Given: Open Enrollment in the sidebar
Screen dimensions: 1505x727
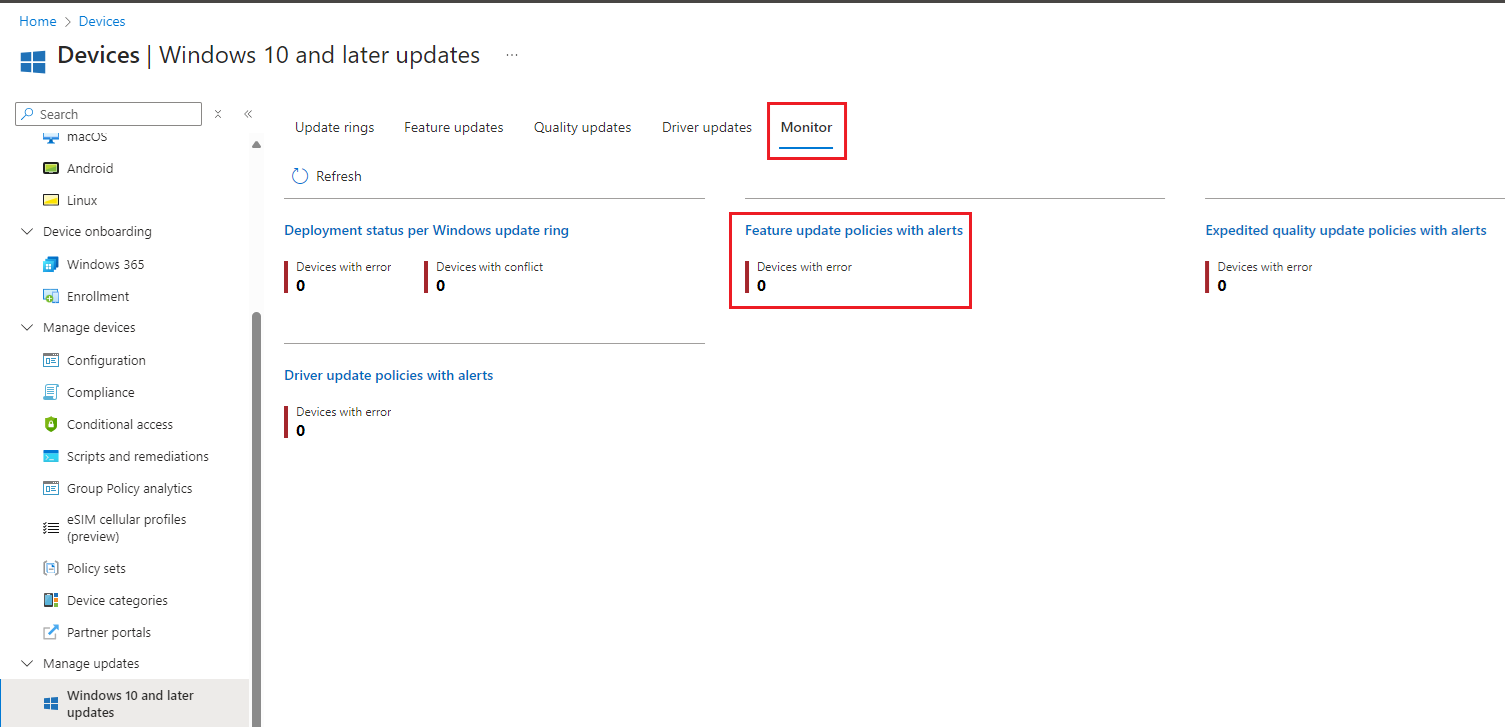Looking at the screenshot, I should pyautogui.click(x=98, y=296).
